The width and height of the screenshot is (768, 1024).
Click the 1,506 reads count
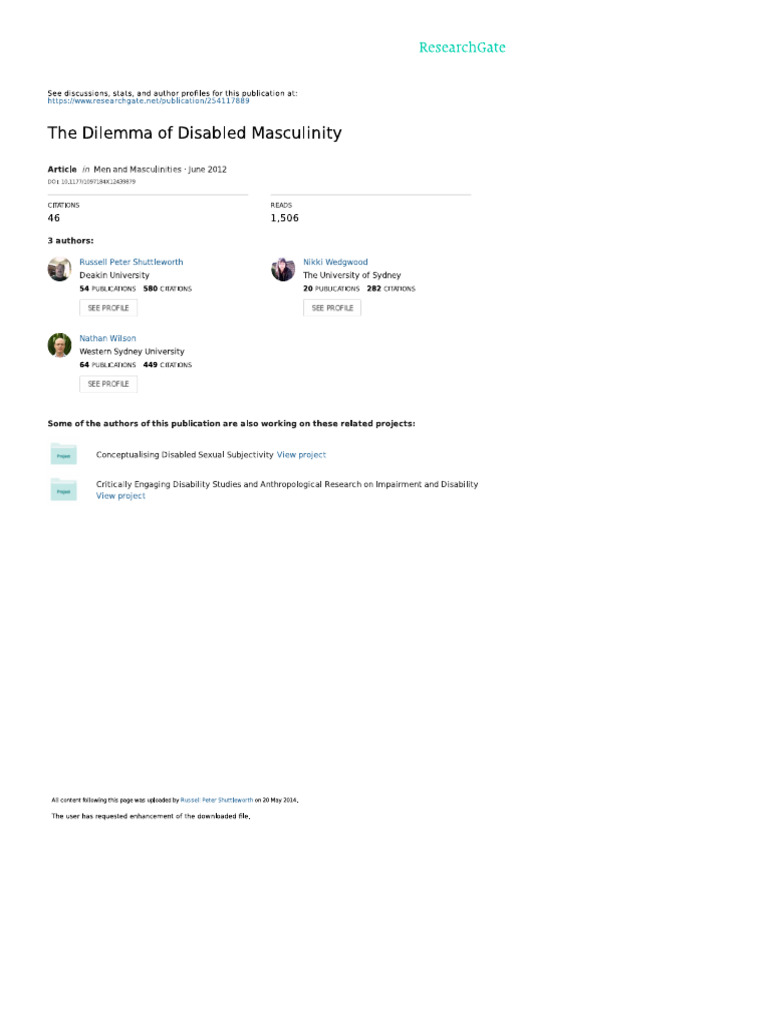tap(284, 217)
